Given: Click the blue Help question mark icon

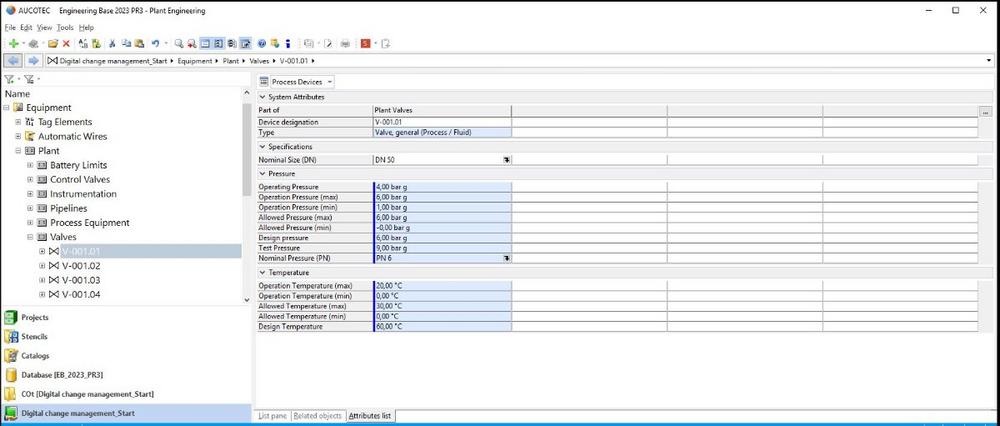Looking at the screenshot, I should [261, 44].
